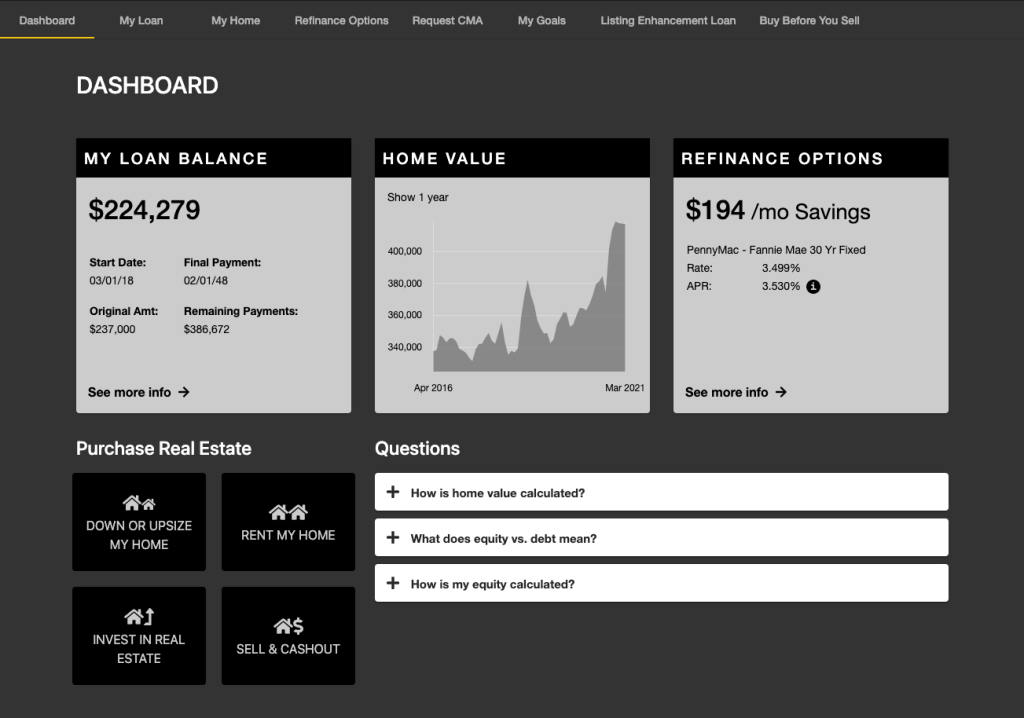
Task: Click the arrow in the Refinance Options card
Action: (x=781, y=392)
